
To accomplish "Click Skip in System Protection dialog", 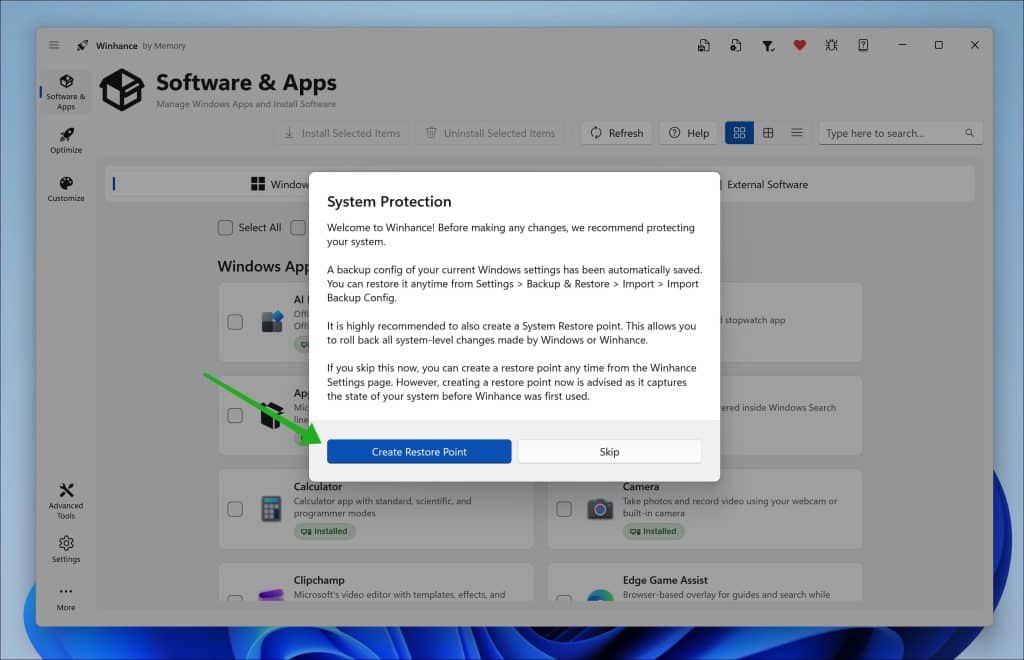I will tap(609, 452).
